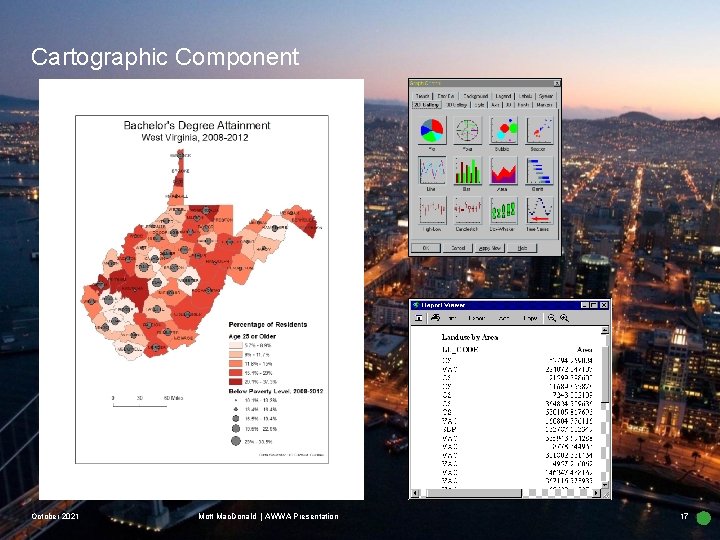Click Report Viewer horizontal scrollbar right arrow
Image resolution: width=720 pixels, height=540 pixels.
pos(596,493)
